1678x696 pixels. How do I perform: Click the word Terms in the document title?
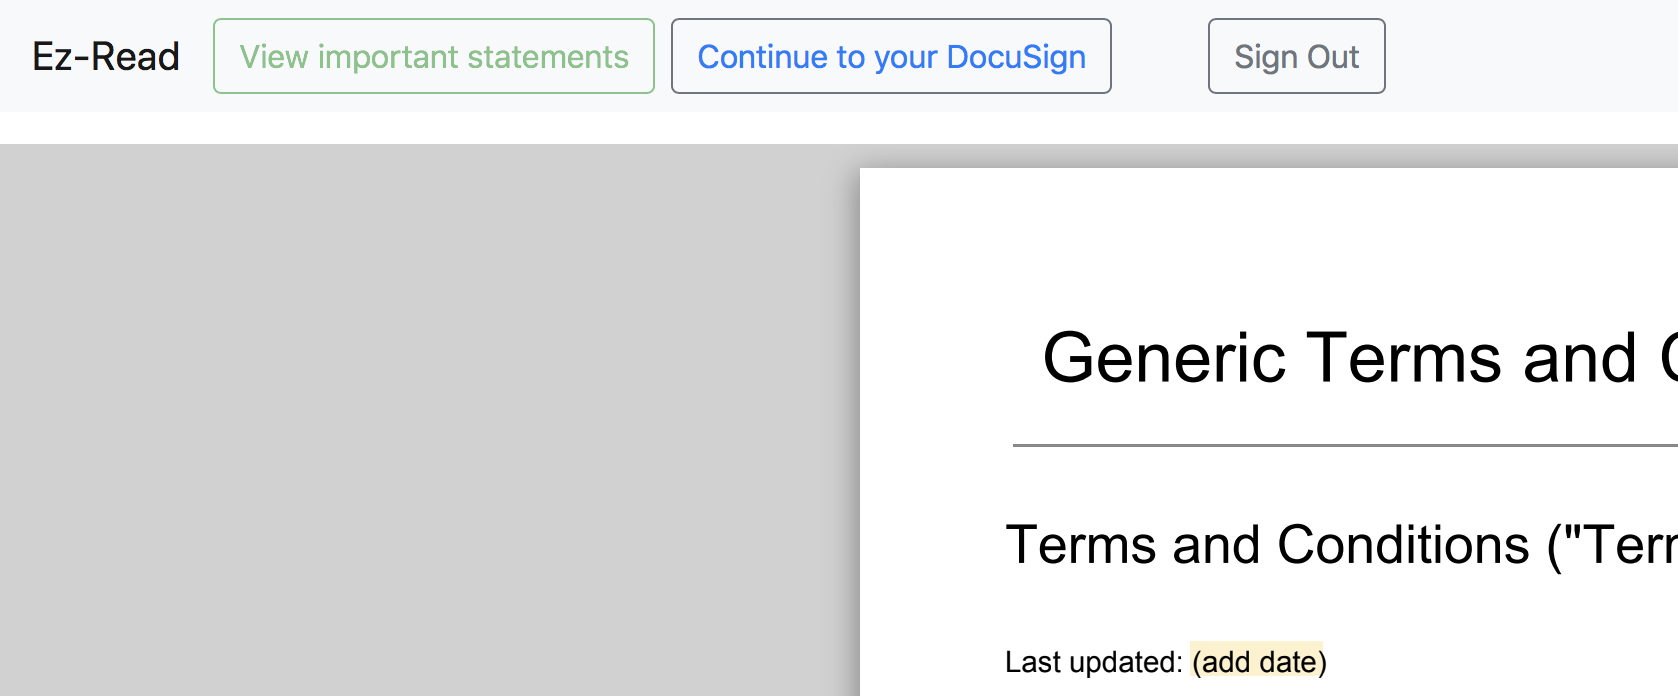tap(1404, 359)
